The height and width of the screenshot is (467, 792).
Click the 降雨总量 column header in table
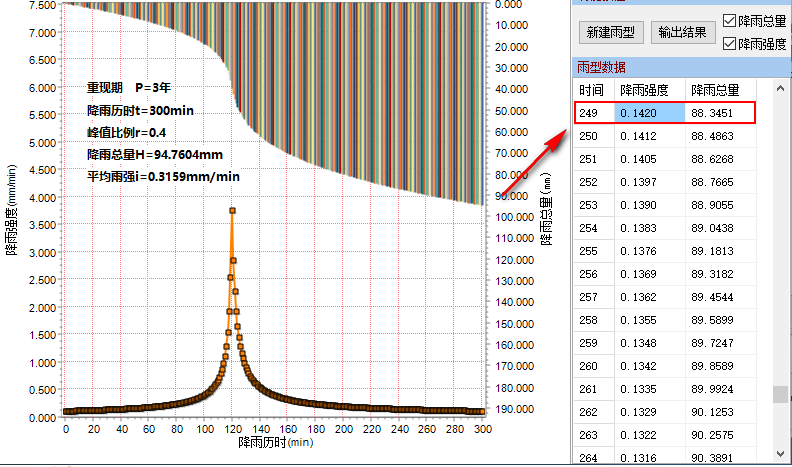[715, 90]
